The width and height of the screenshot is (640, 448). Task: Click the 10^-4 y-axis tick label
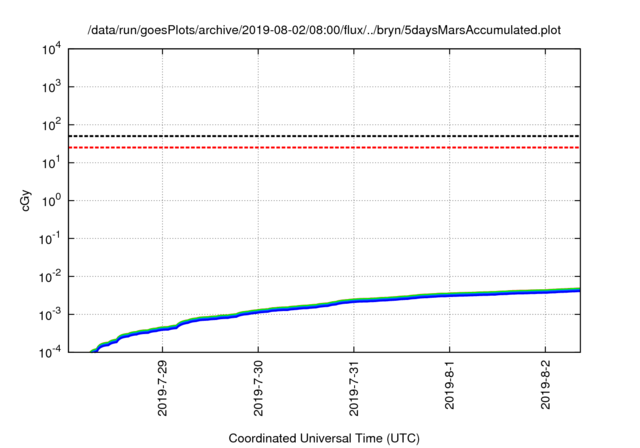point(50,352)
